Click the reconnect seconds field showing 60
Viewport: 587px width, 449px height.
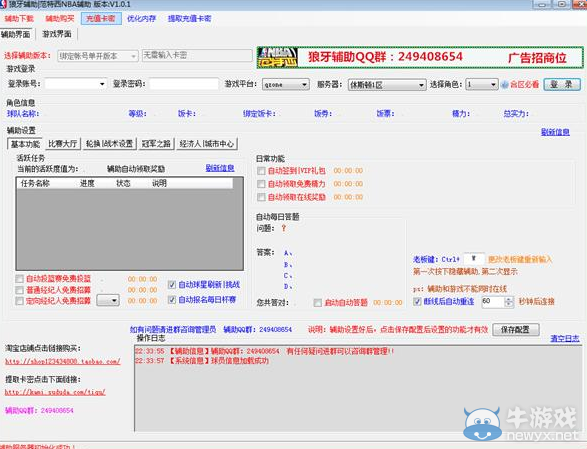coord(493,301)
